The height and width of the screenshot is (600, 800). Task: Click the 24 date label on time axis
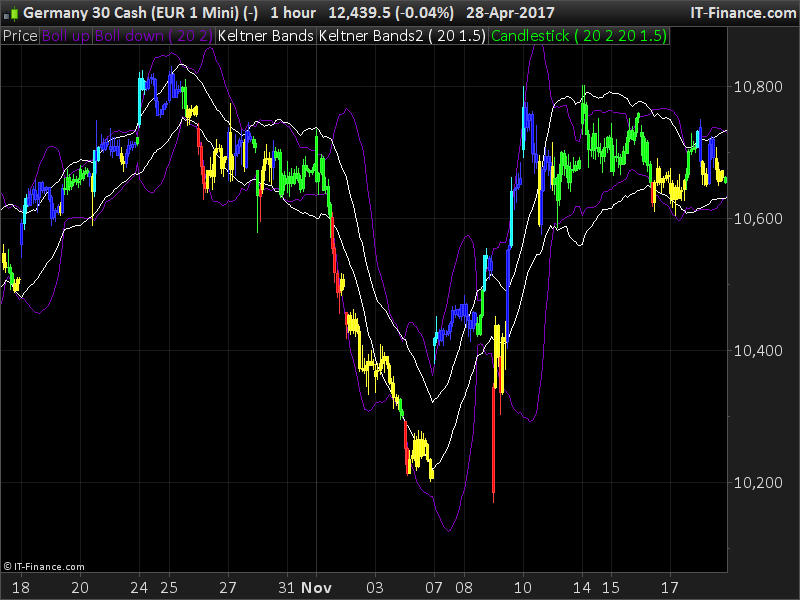139,588
